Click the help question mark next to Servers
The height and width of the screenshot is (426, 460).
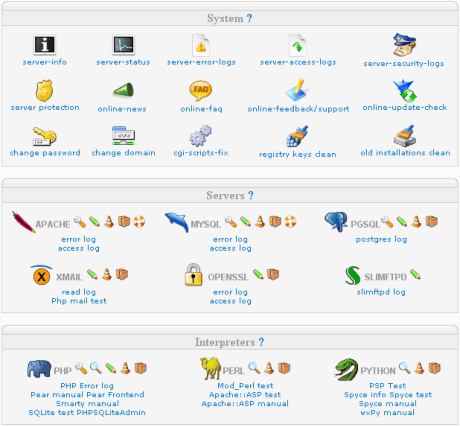coord(251,195)
